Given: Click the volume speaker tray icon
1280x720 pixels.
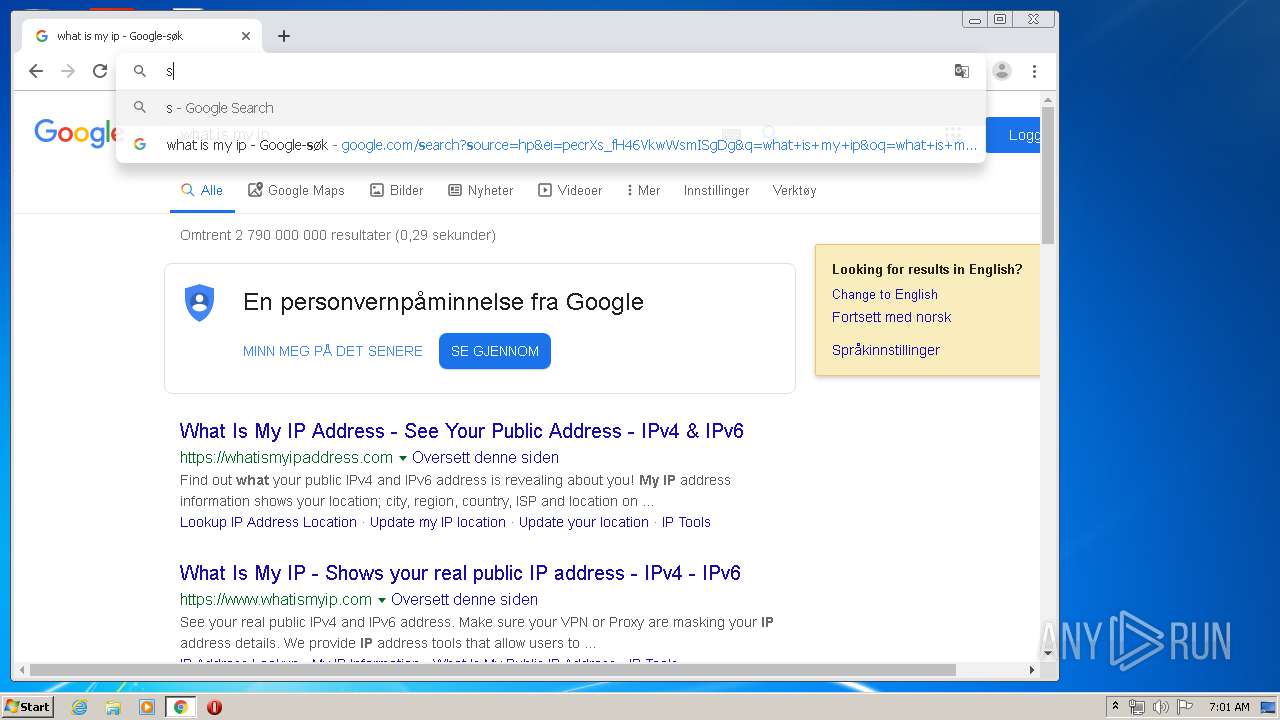Looking at the screenshot, I should click(x=1160, y=707).
